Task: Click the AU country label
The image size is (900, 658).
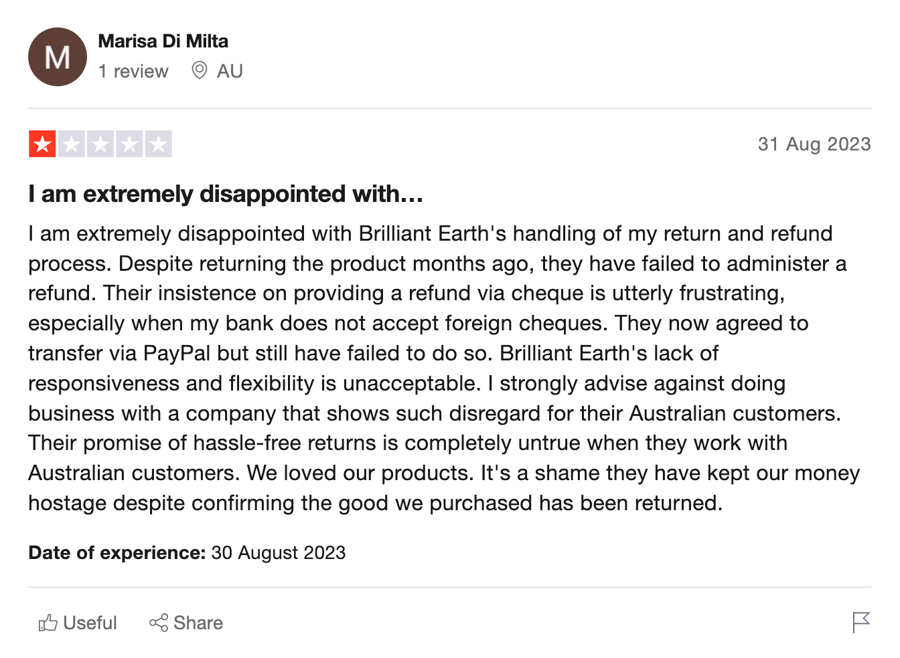Action: [230, 71]
